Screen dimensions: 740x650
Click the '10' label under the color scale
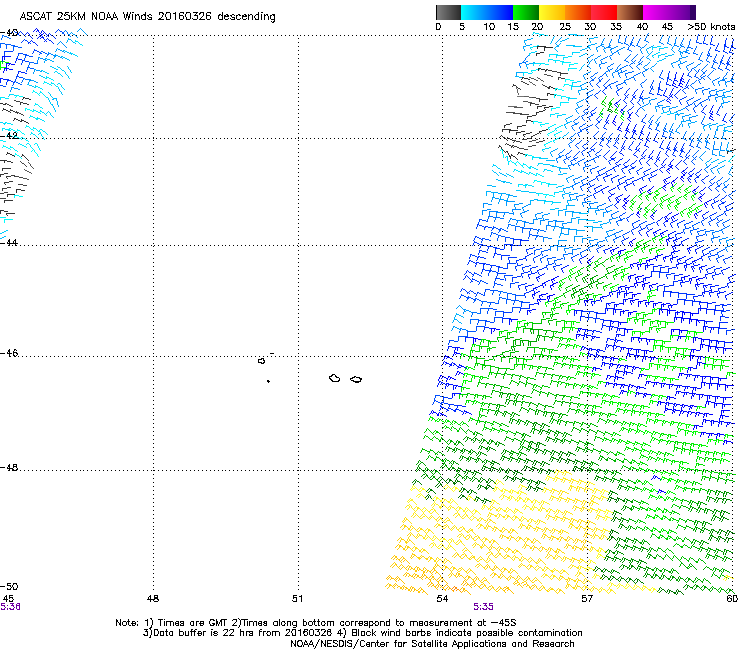pyautogui.click(x=489, y=27)
